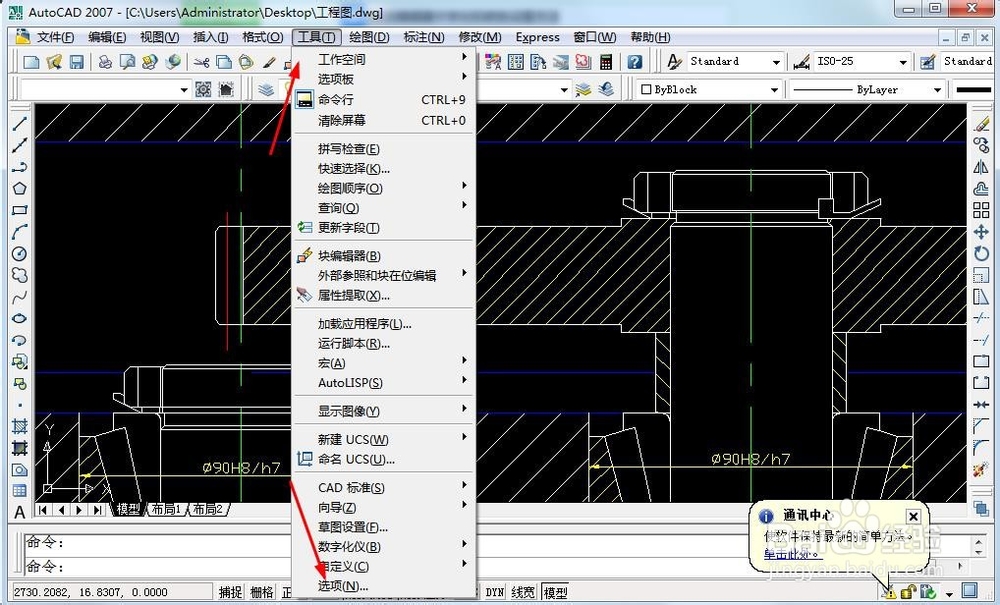
Task: Switch to the 布局1 layout tab
Action: click(x=166, y=509)
